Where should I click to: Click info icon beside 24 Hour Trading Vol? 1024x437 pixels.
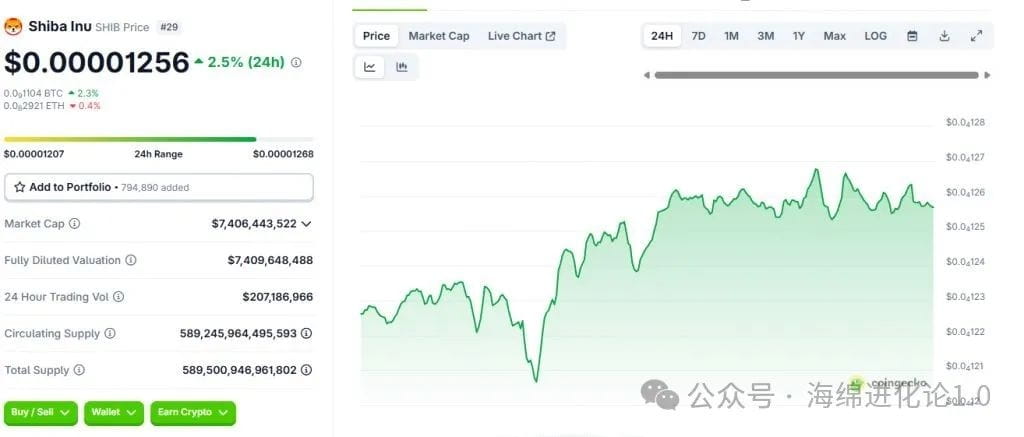(118, 297)
